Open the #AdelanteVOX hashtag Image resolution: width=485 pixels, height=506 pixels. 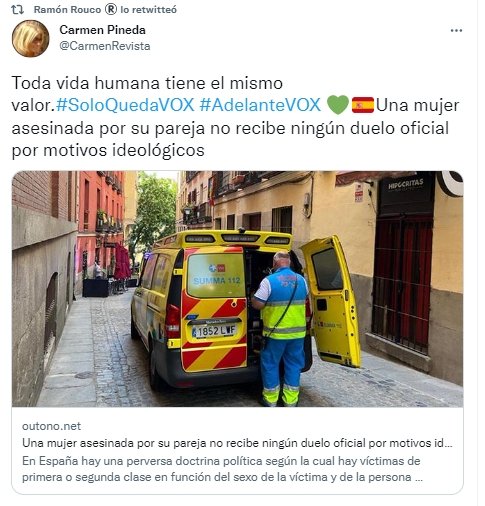pyautogui.click(x=260, y=105)
